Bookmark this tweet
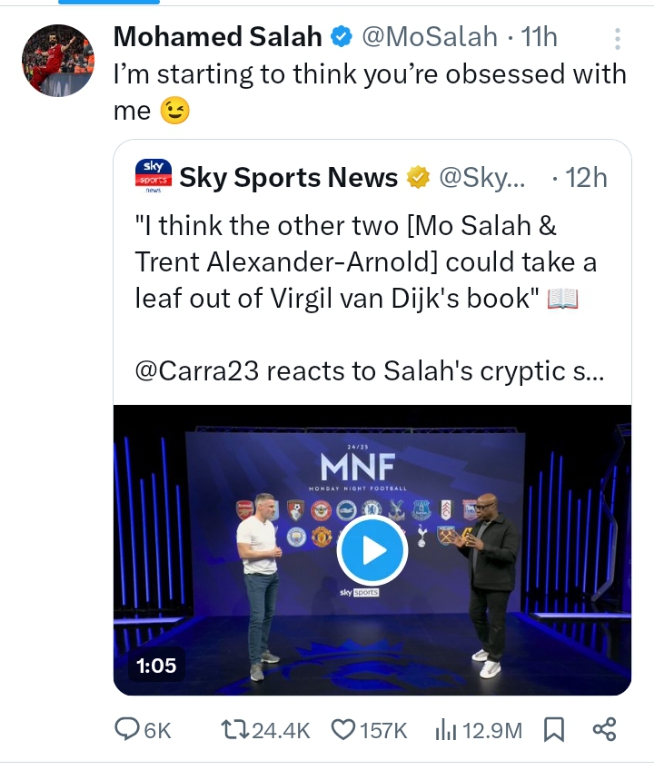The height and width of the screenshot is (771, 654). pyautogui.click(x=554, y=730)
